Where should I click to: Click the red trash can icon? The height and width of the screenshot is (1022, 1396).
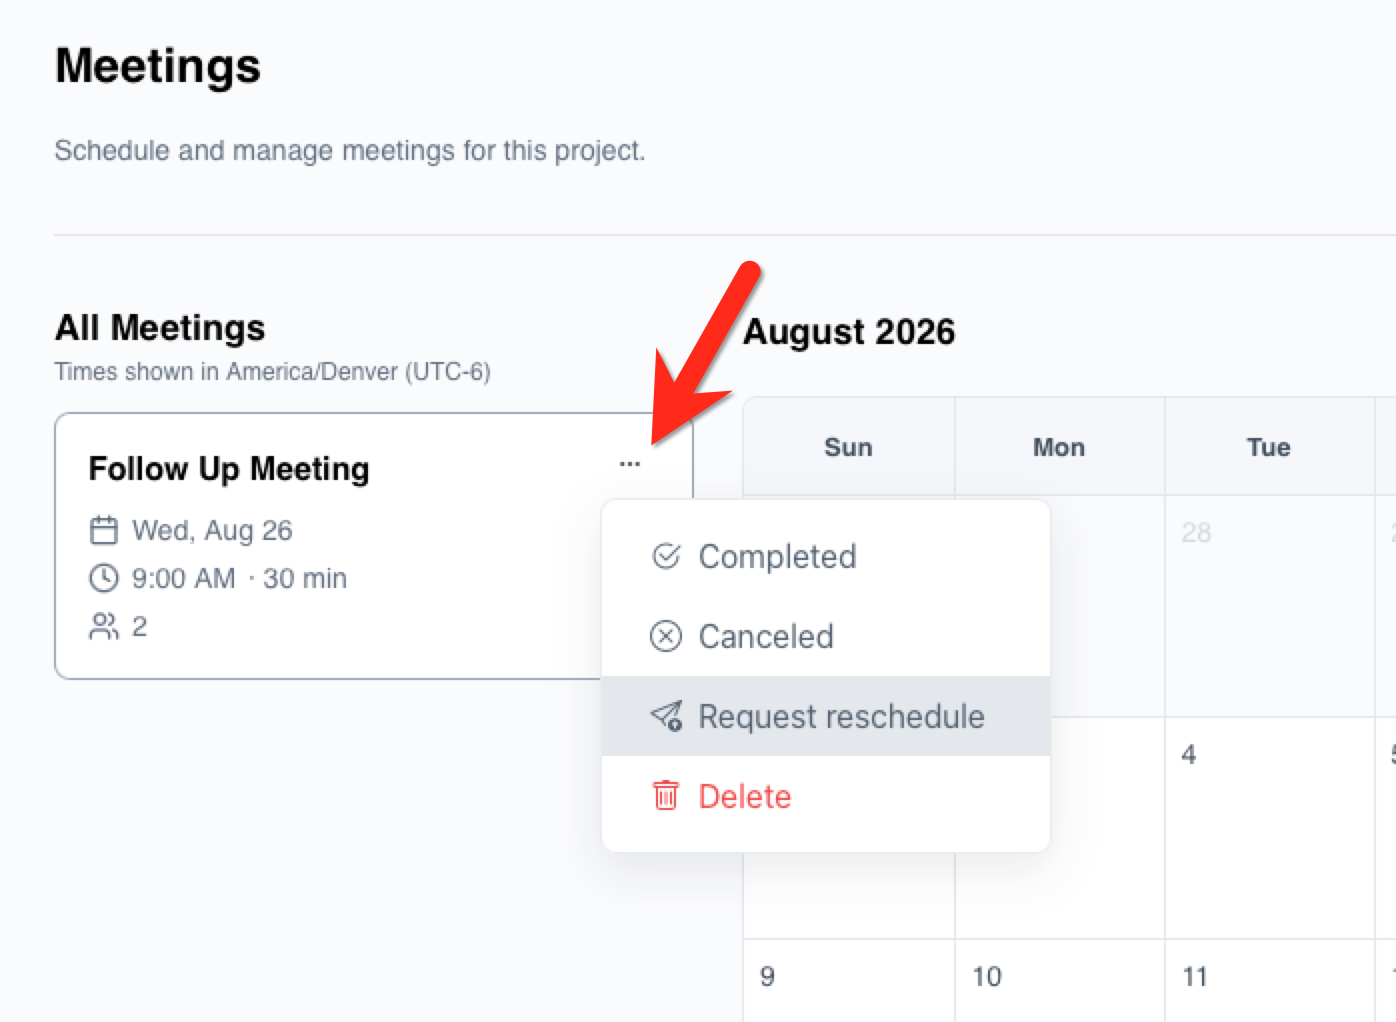(666, 796)
